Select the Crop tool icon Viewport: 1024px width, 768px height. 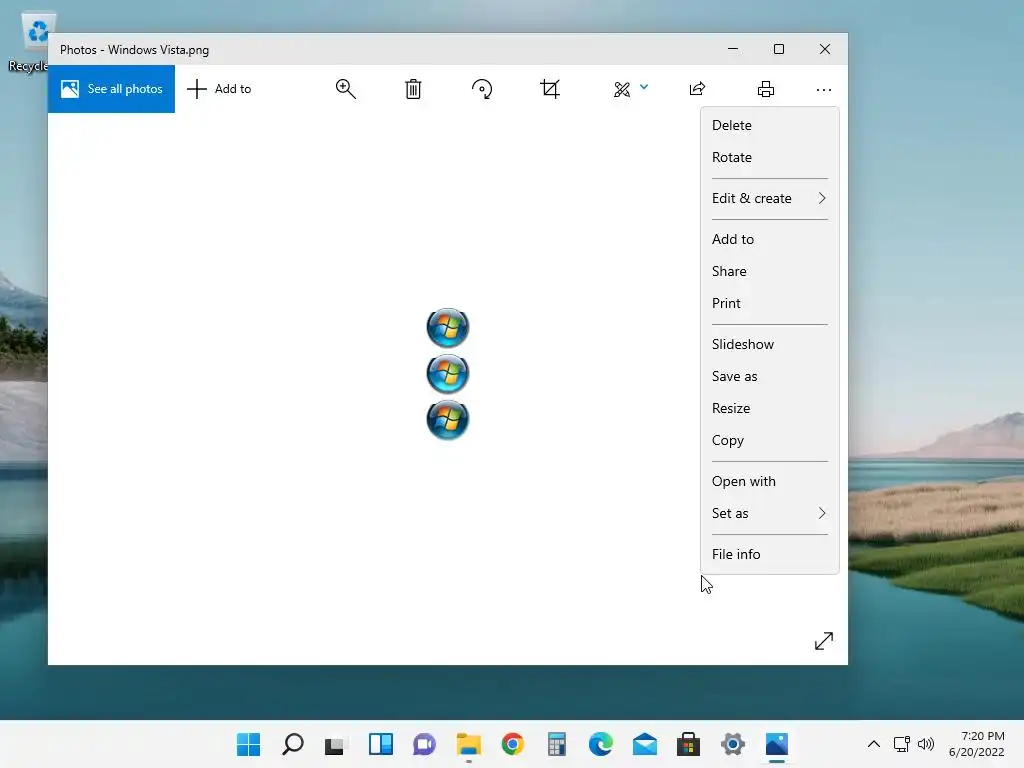550,89
